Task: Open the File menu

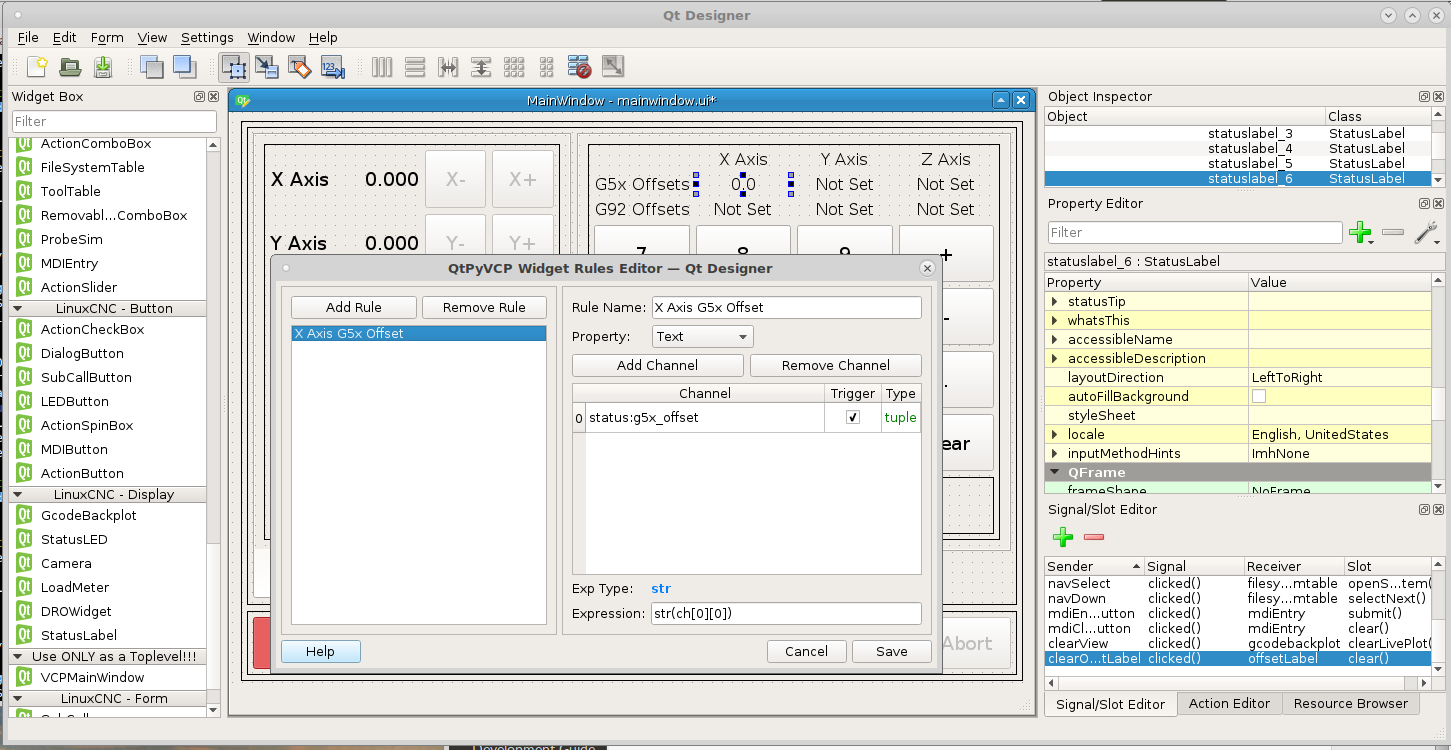Action: pyautogui.click(x=28, y=38)
